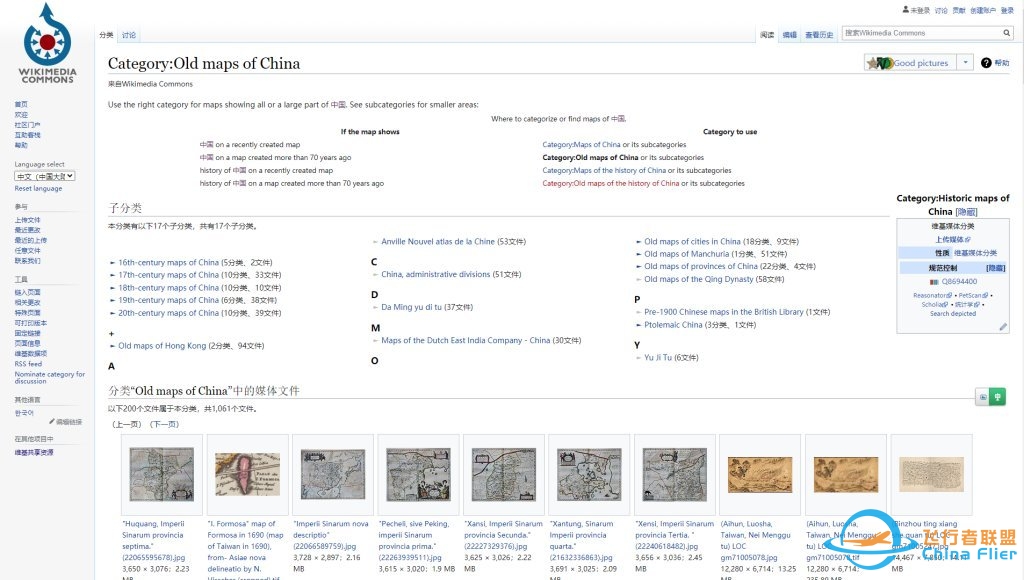
Task: Click Reset language link
Action: pyautogui.click(x=39, y=189)
